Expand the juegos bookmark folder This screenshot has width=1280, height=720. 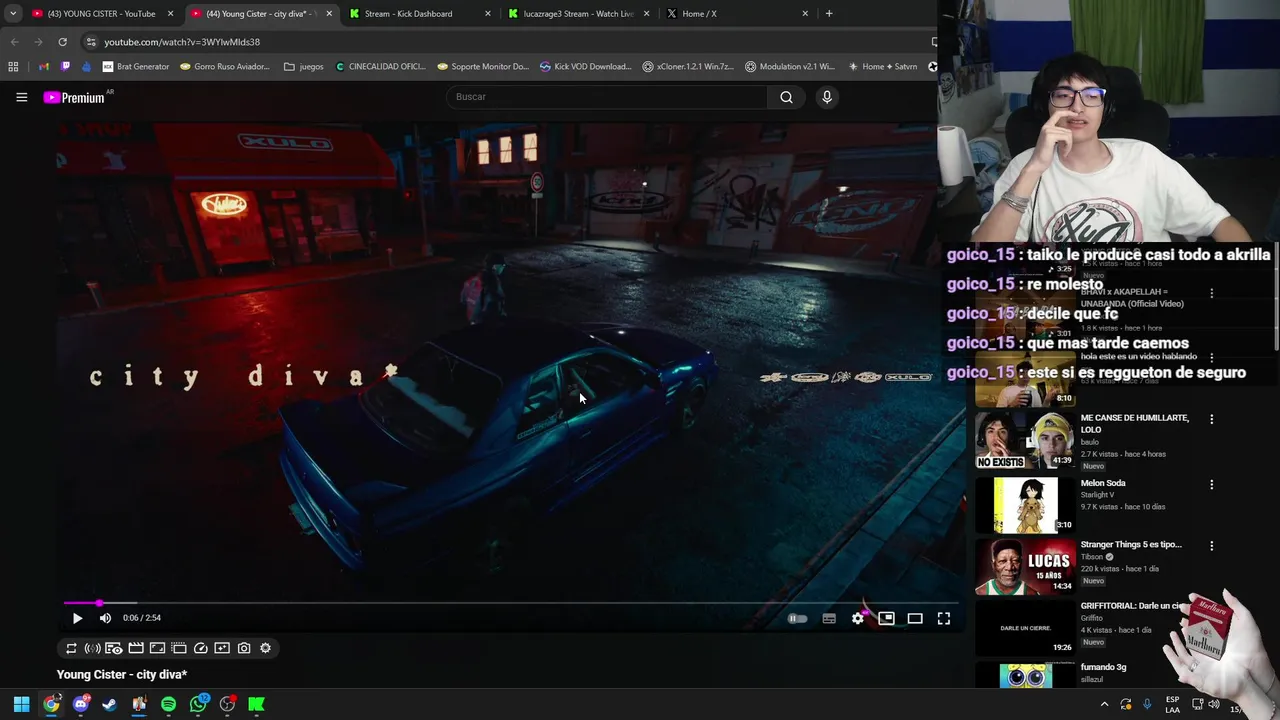[x=304, y=67]
